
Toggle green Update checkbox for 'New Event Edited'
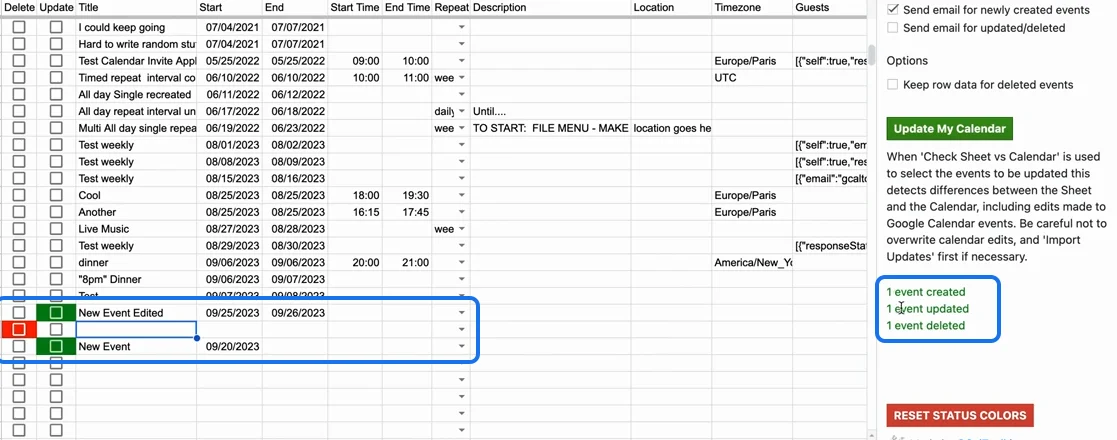tap(56, 313)
